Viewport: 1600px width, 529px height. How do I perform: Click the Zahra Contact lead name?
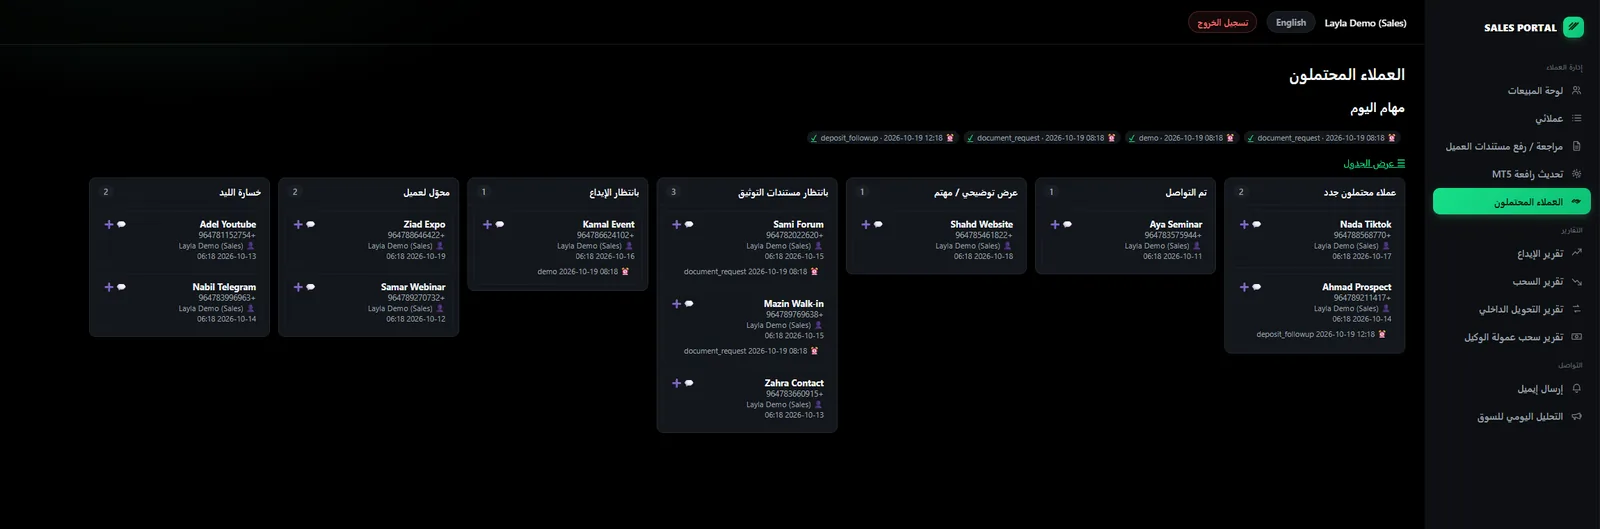(794, 383)
